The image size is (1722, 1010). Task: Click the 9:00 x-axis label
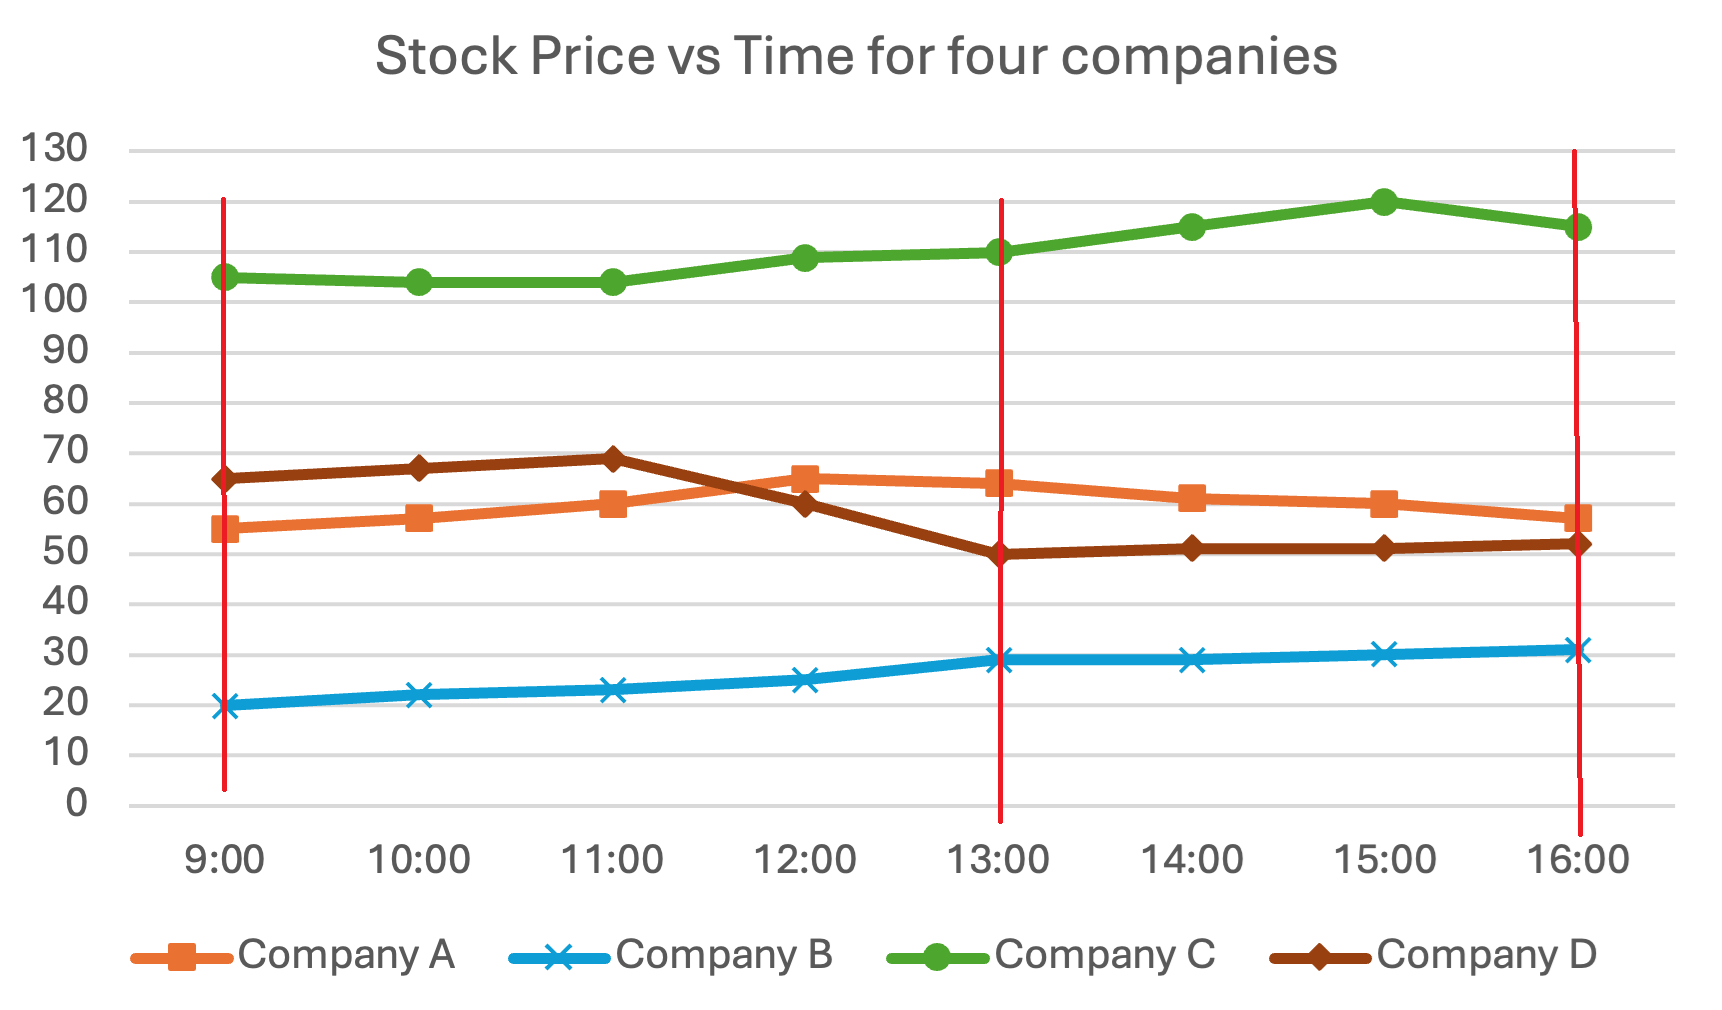[225, 860]
